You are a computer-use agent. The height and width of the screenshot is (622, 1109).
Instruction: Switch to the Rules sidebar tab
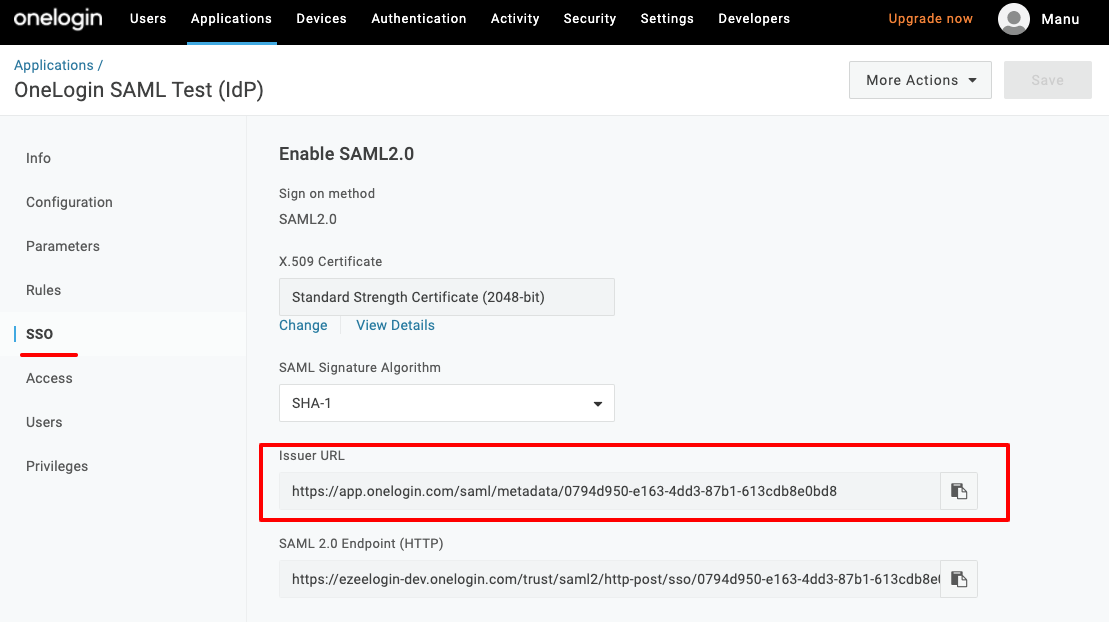(x=43, y=290)
